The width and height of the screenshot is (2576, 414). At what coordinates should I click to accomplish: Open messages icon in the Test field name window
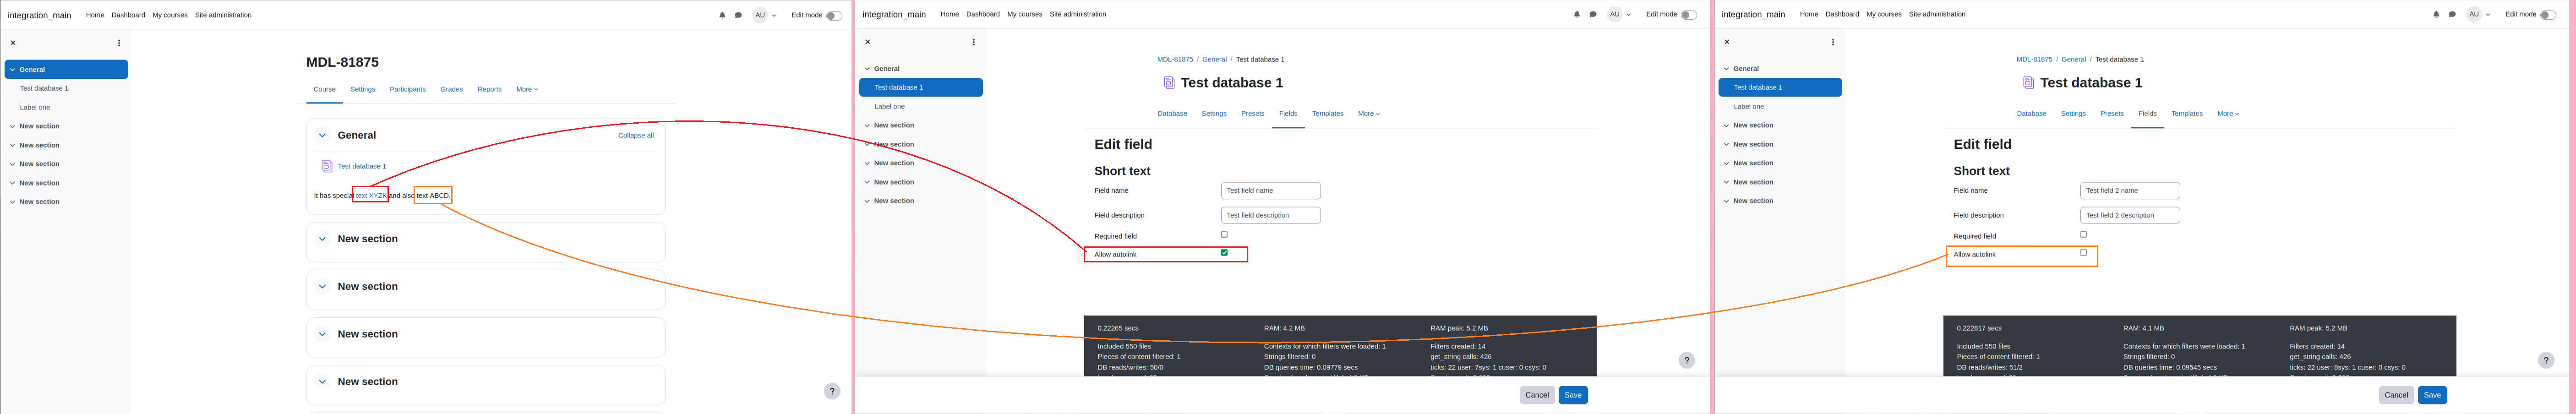tap(1593, 14)
